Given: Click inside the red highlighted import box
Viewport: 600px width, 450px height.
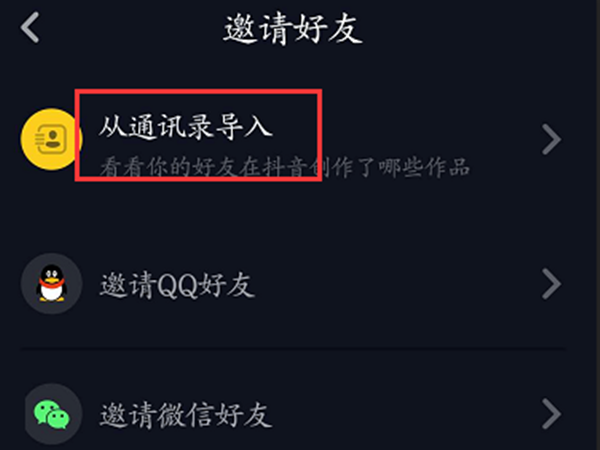Looking at the screenshot, I should click(198, 135).
